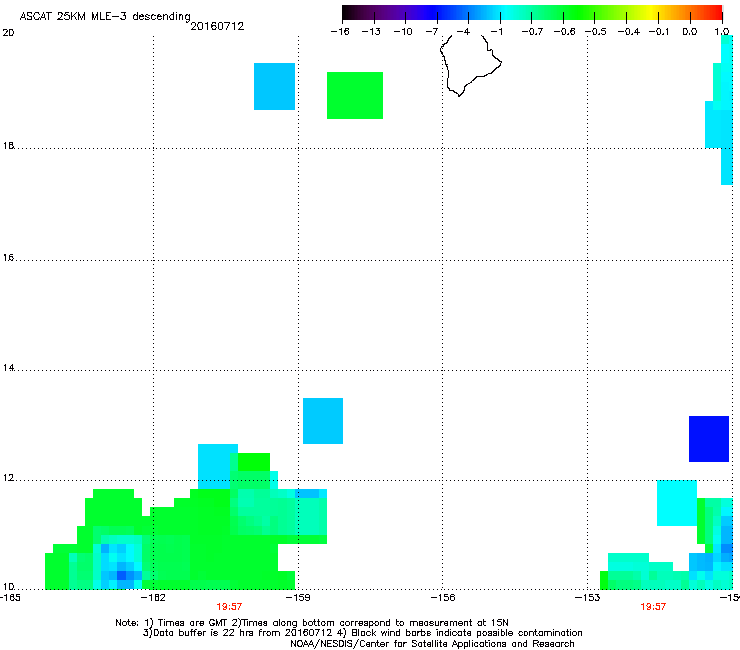
Task: Click the 'Data buffer is 22 hrs' note line
Action: tap(362, 633)
